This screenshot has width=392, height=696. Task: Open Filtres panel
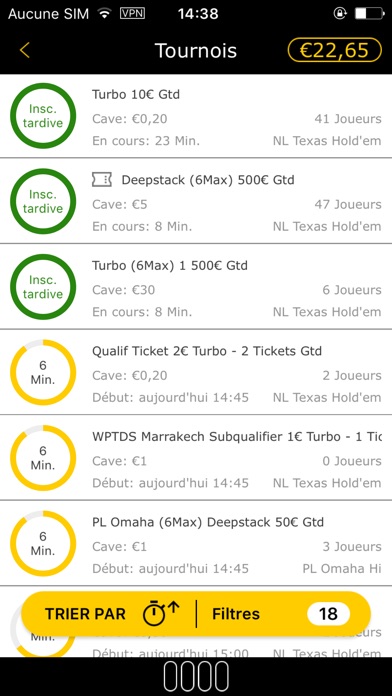click(236, 614)
